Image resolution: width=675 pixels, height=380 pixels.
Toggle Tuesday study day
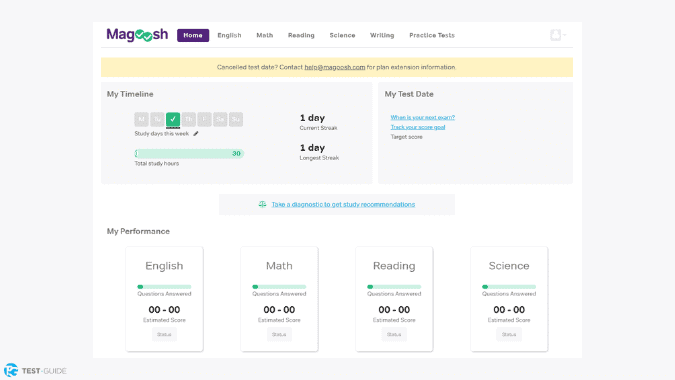point(157,119)
